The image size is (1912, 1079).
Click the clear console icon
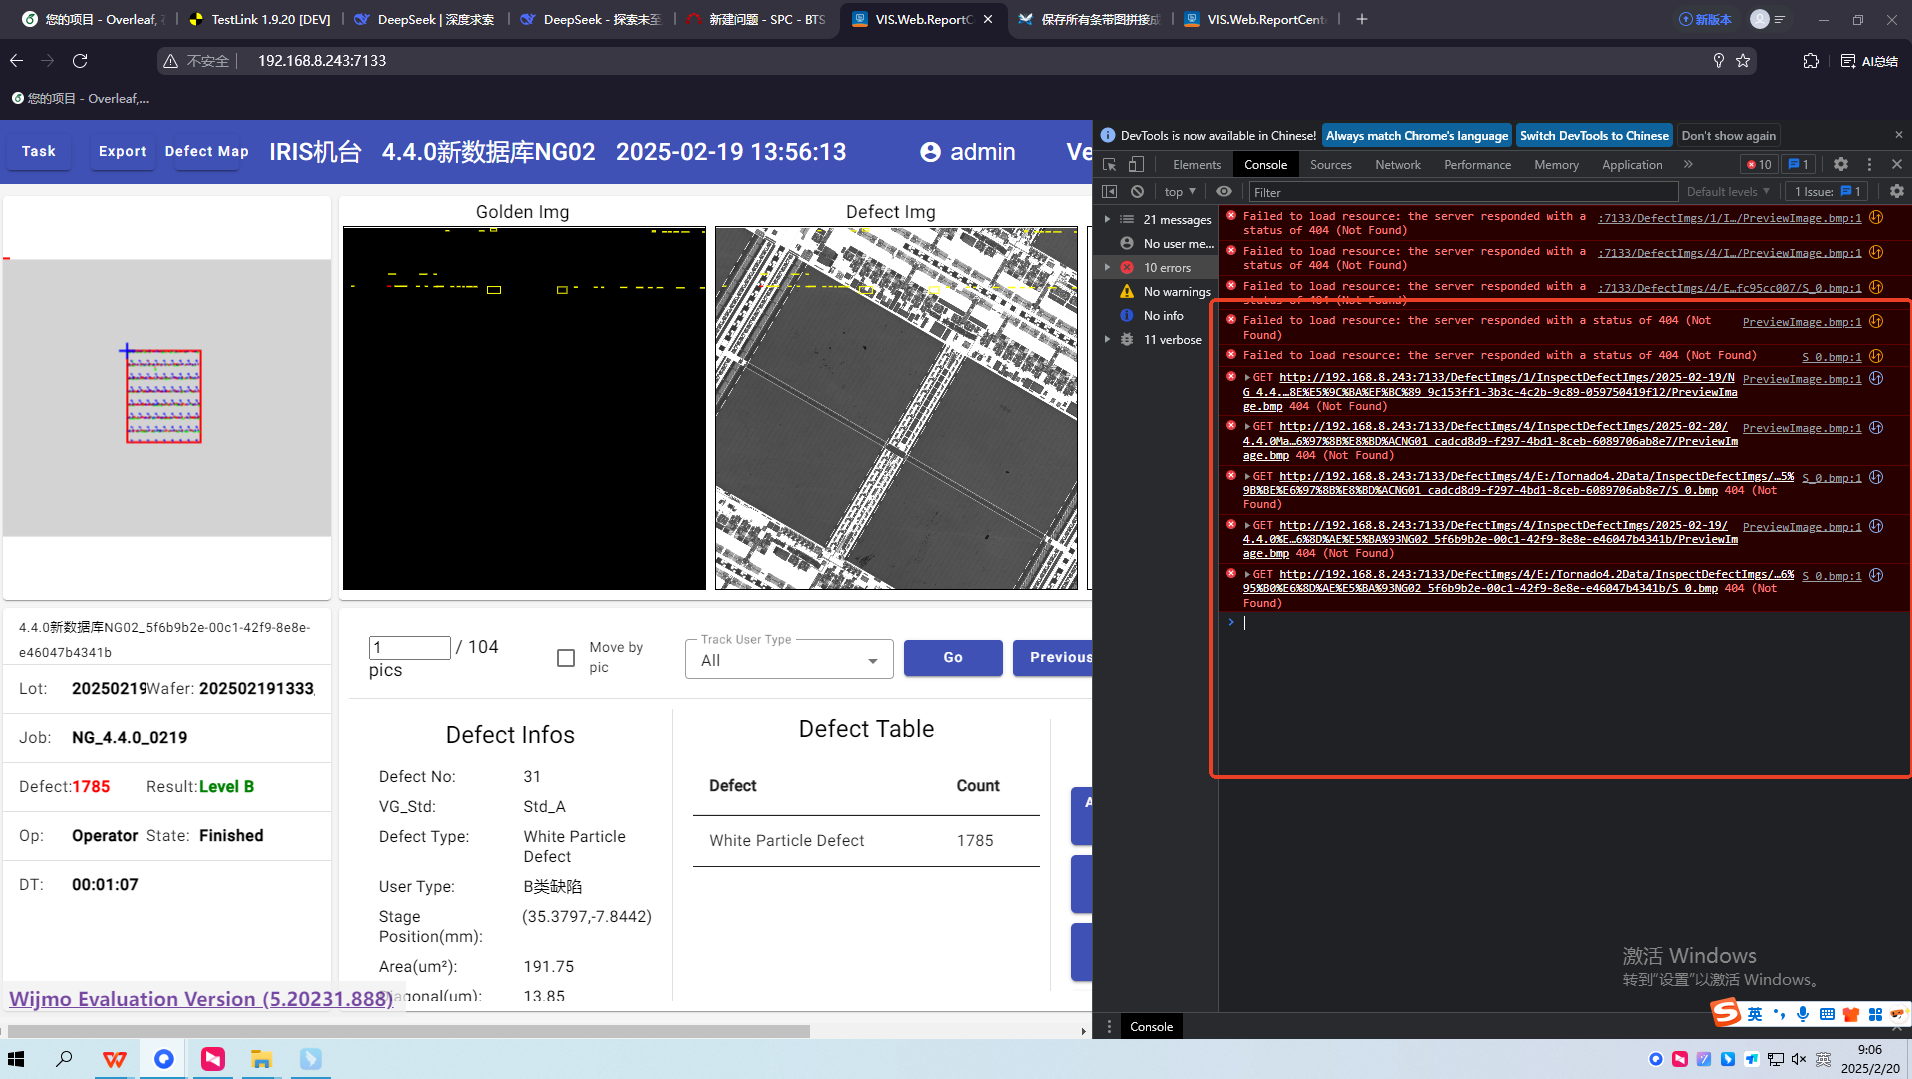point(1137,191)
